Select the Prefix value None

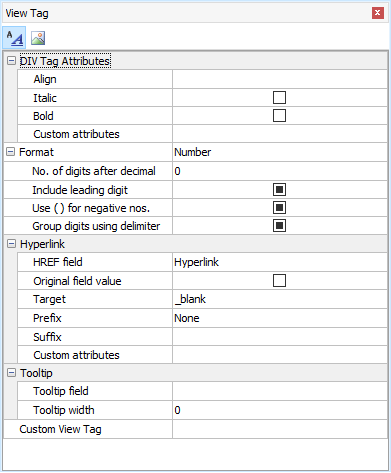click(x=280, y=318)
